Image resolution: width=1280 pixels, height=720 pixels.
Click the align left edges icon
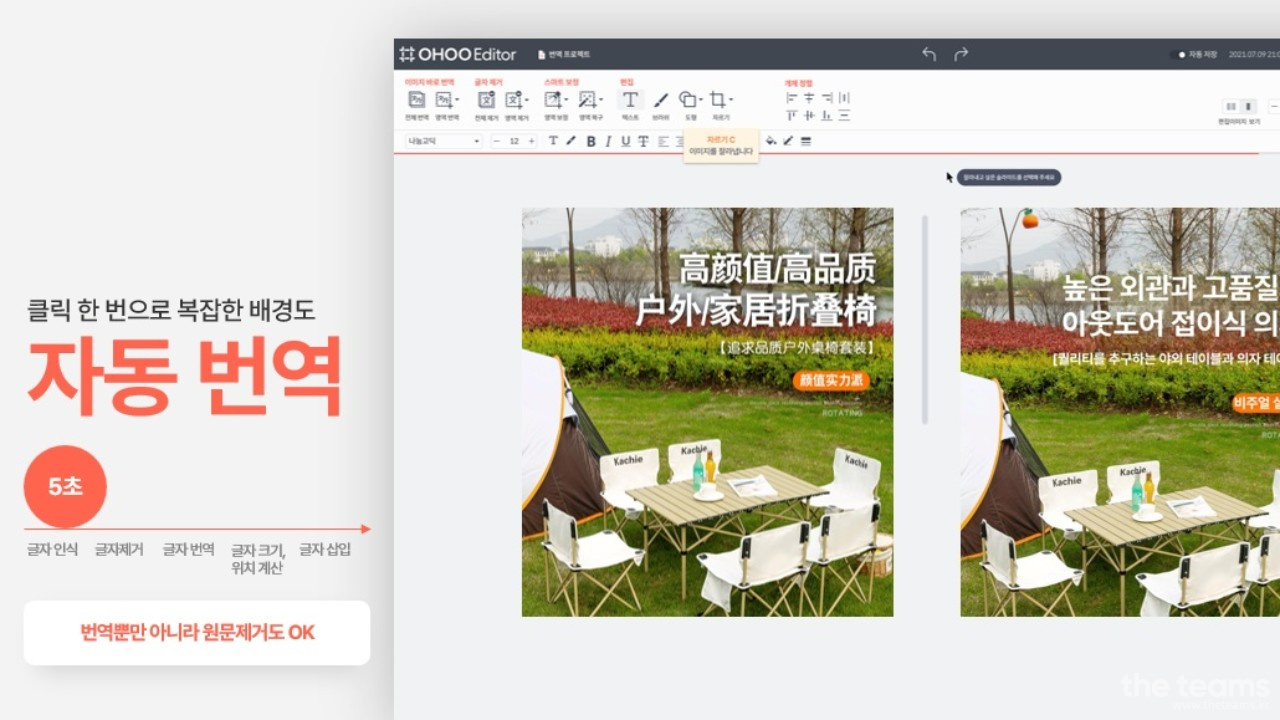792,98
